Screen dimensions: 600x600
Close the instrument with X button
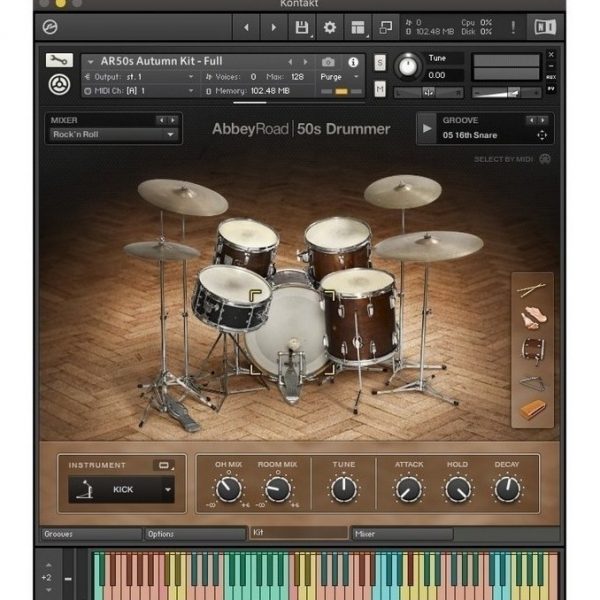tap(551, 54)
